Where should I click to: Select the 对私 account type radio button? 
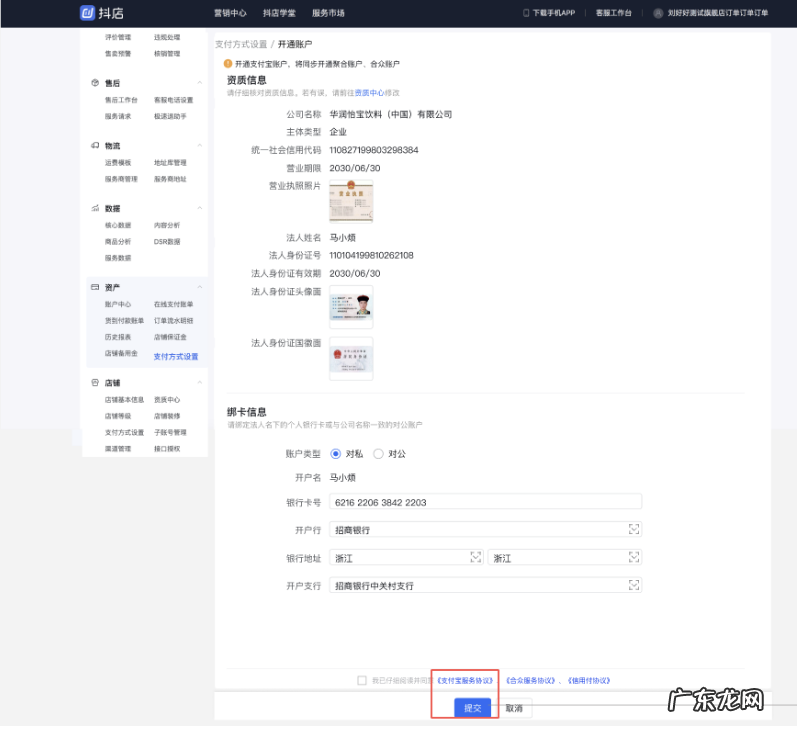click(x=337, y=453)
